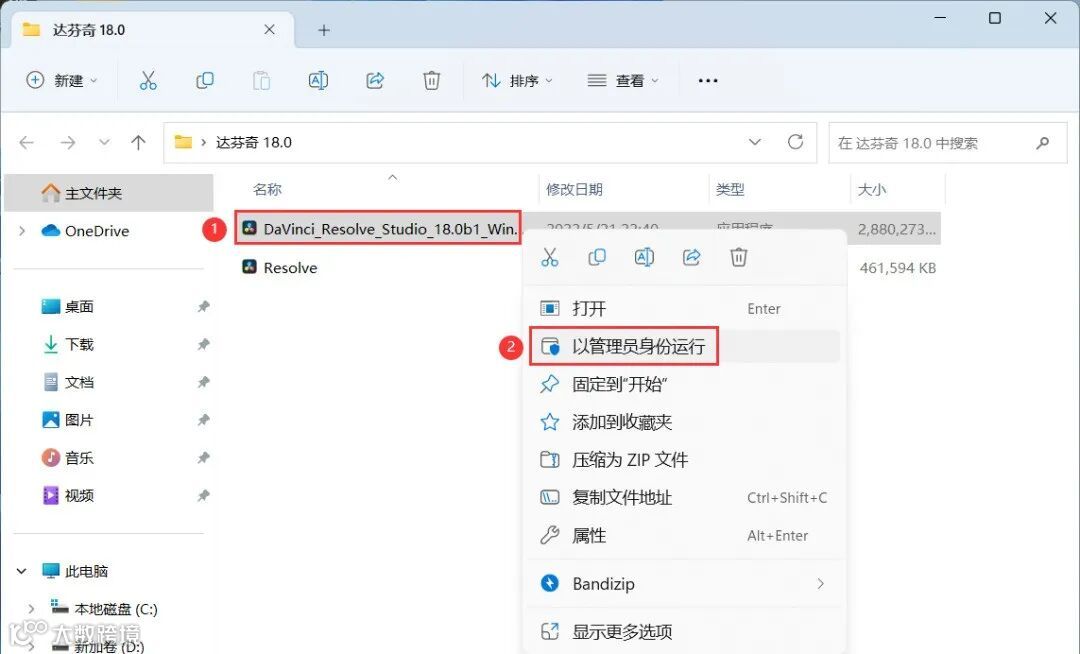Click the Rename icon in the toolbar

click(318, 81)
